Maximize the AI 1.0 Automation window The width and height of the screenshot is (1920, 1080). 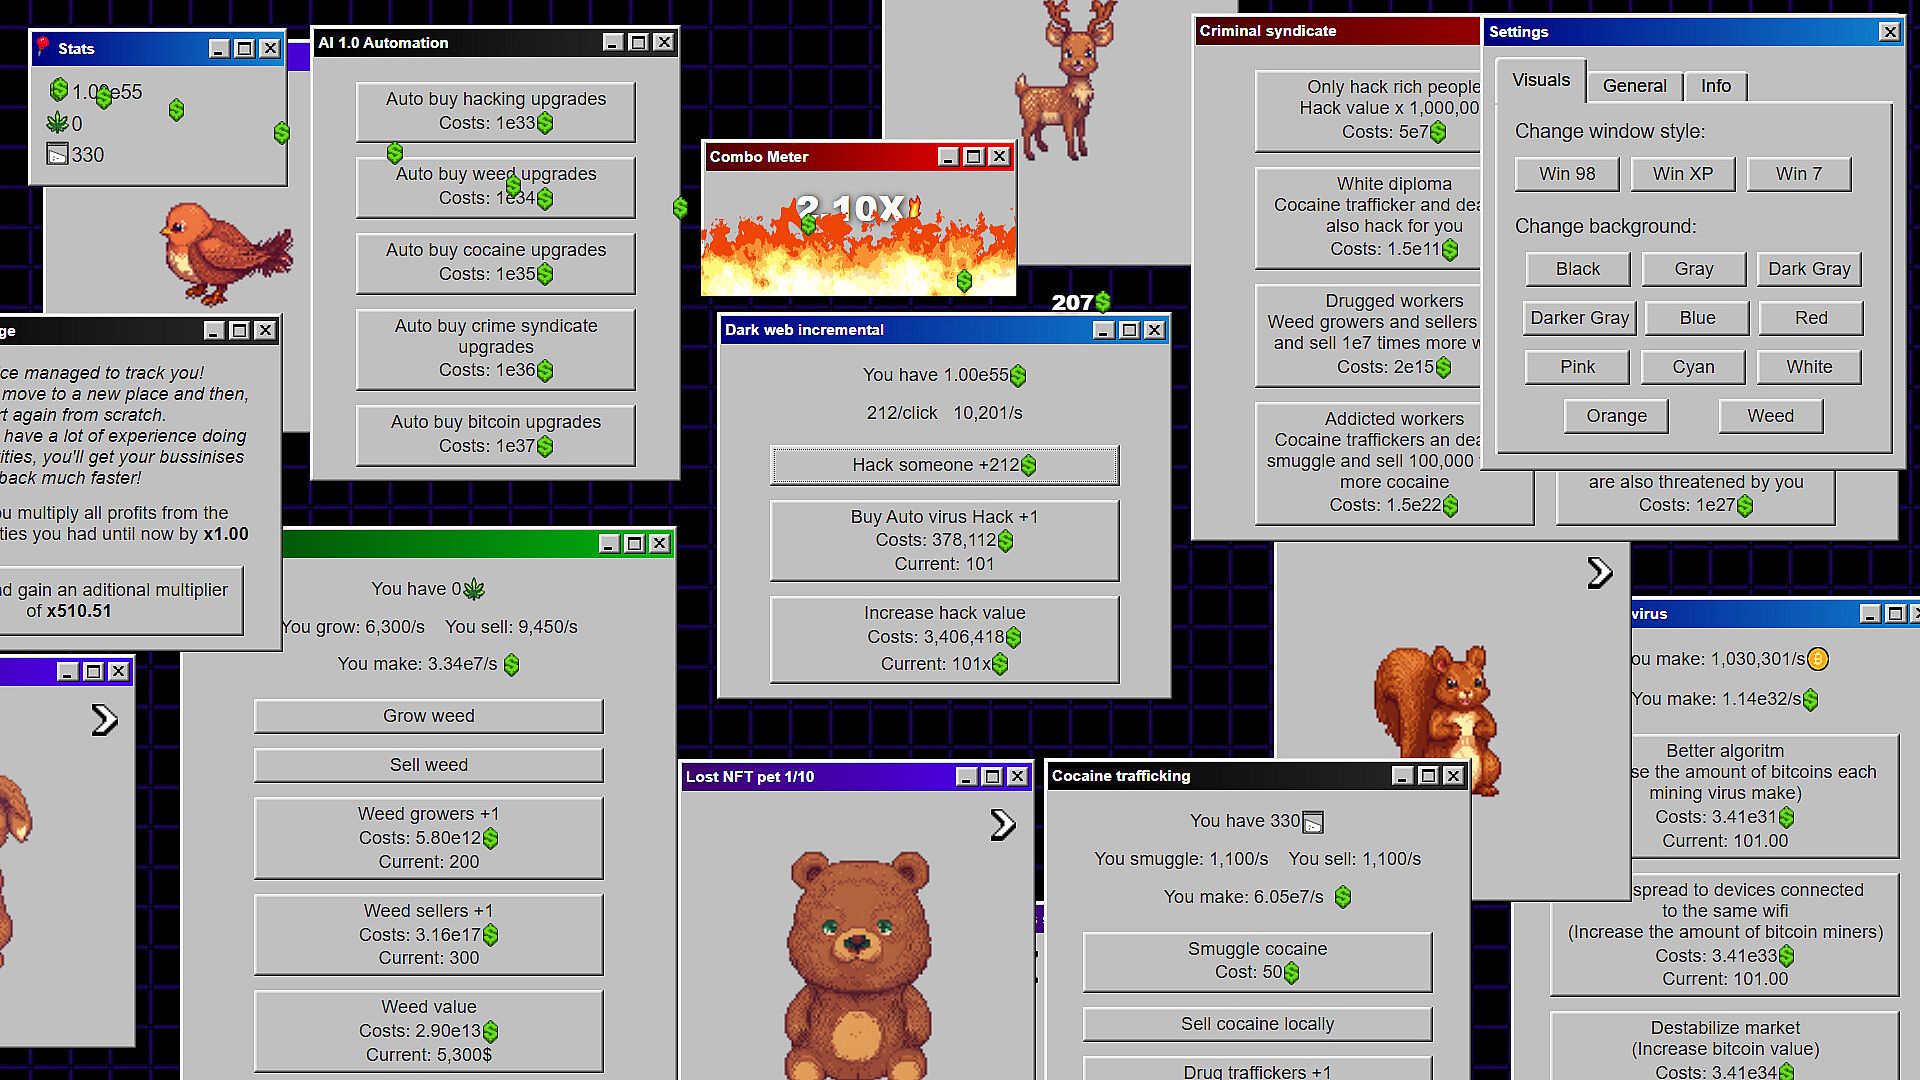(638, 42)
